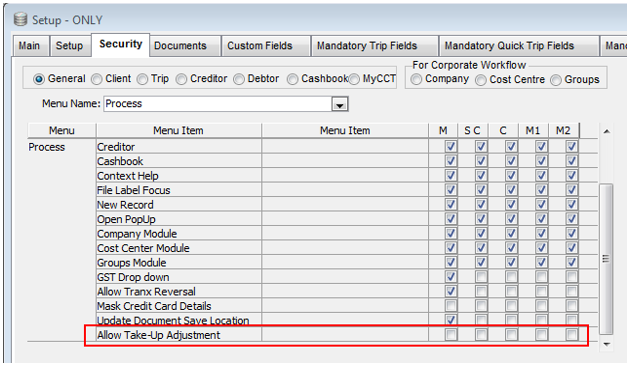Enable C checkbox for Mask Credit Card Details

click(511, 306)
